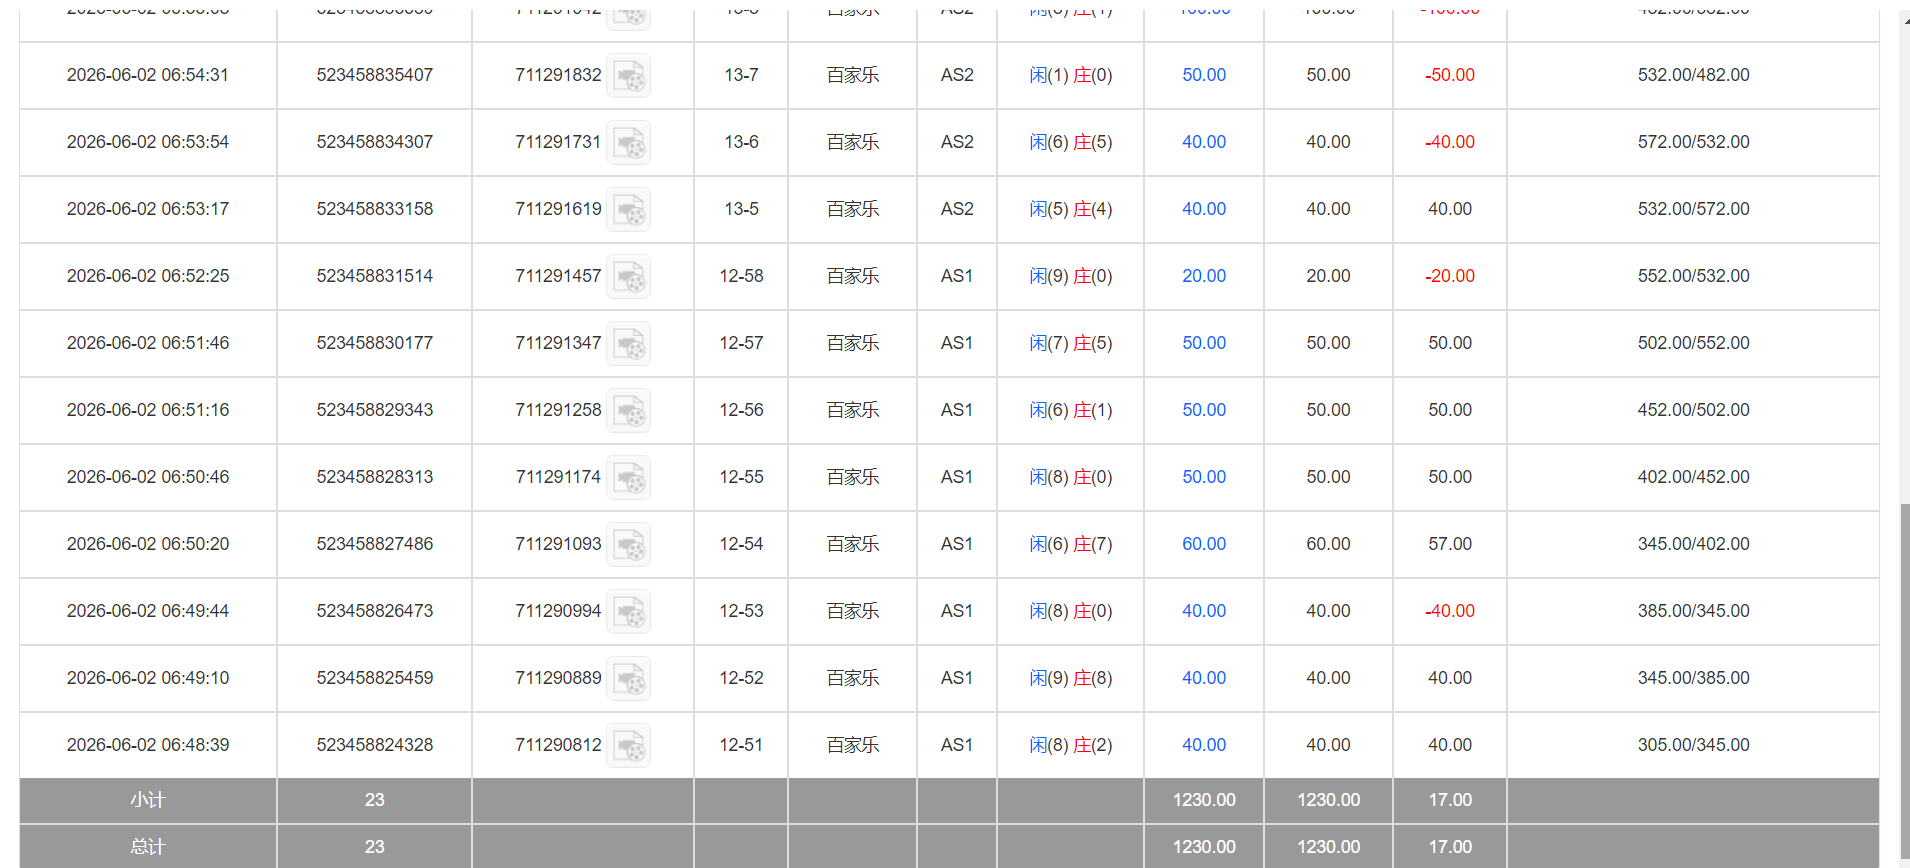Select order number 523458830177
The height and width of the screenshot is (868, 1910).
tap(375, 343)
